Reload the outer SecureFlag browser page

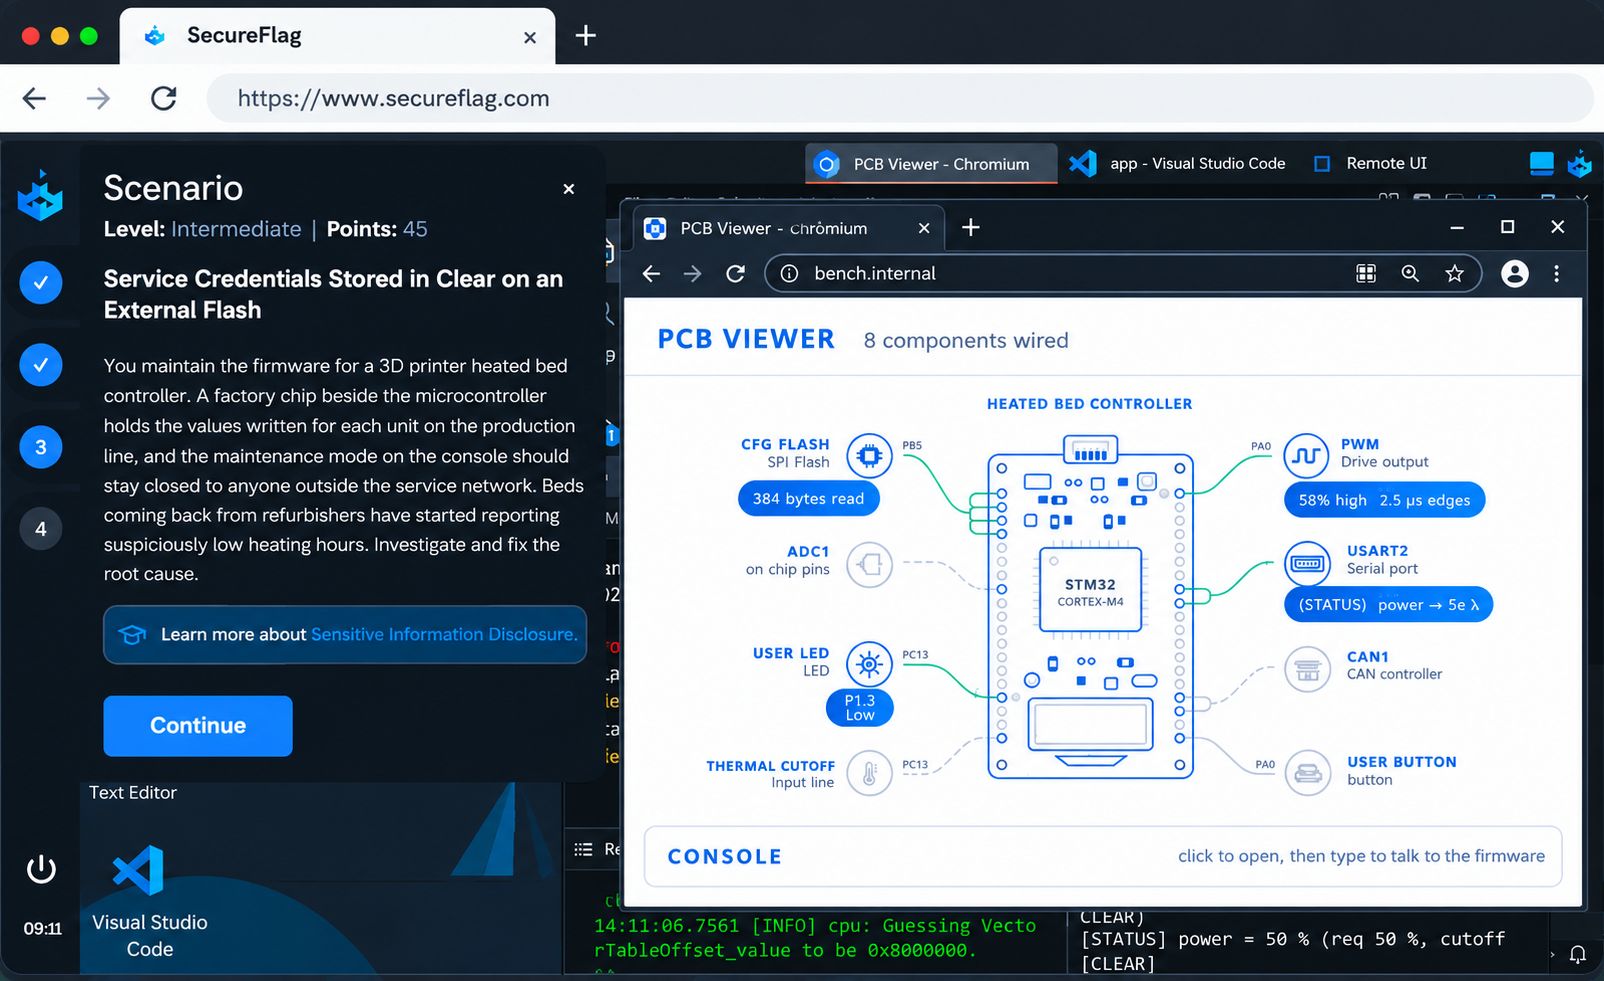coord(163,98)
